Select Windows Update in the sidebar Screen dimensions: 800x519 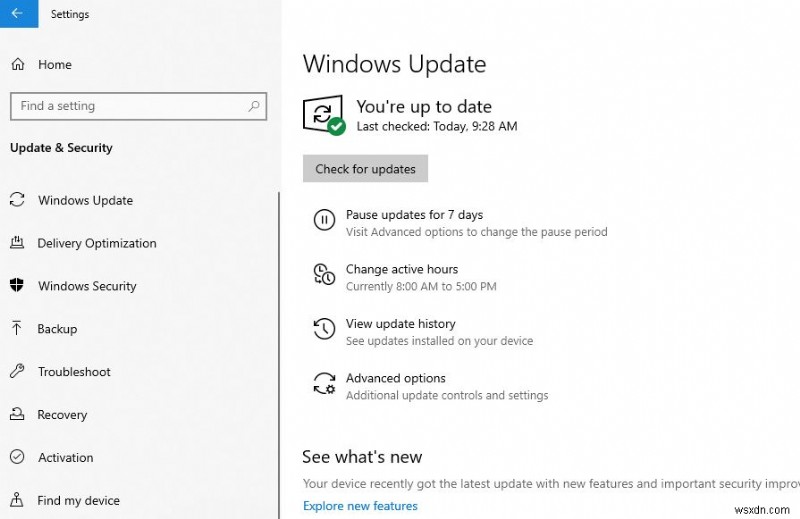click(85, 200)
